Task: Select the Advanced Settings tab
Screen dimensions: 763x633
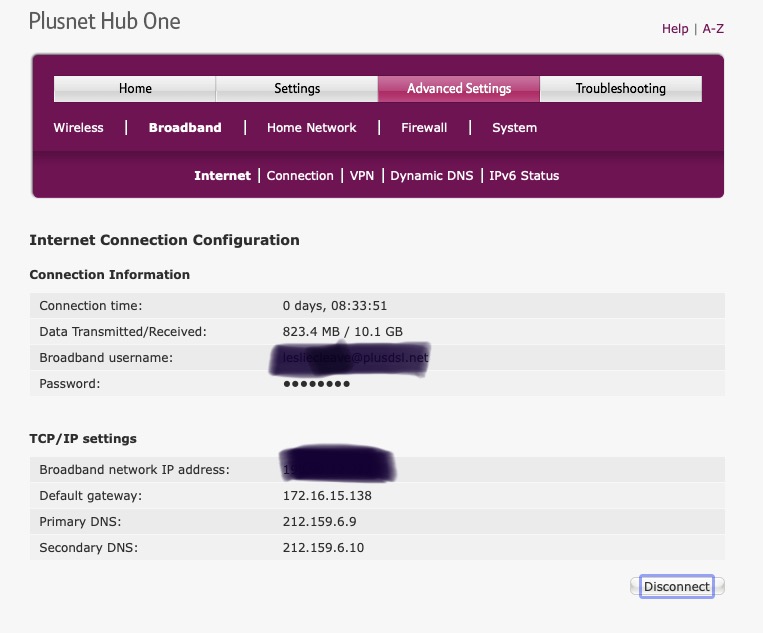Action: click(459, 89)
